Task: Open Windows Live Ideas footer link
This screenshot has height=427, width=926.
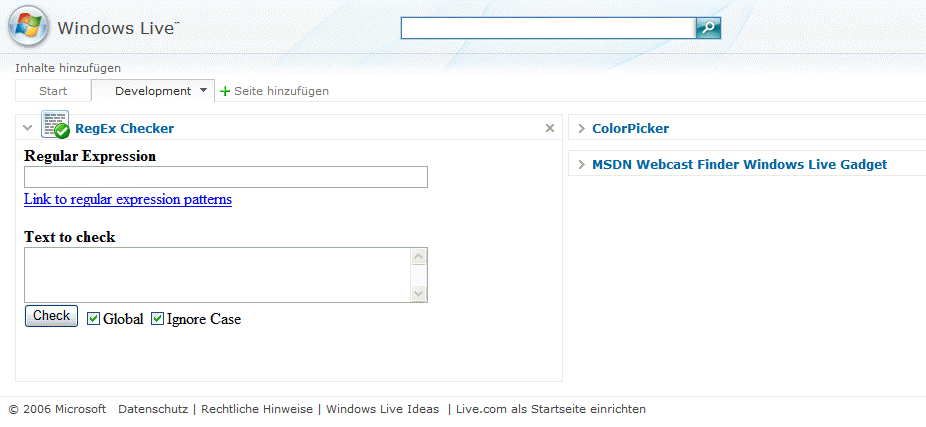Action: coord(383,409)
